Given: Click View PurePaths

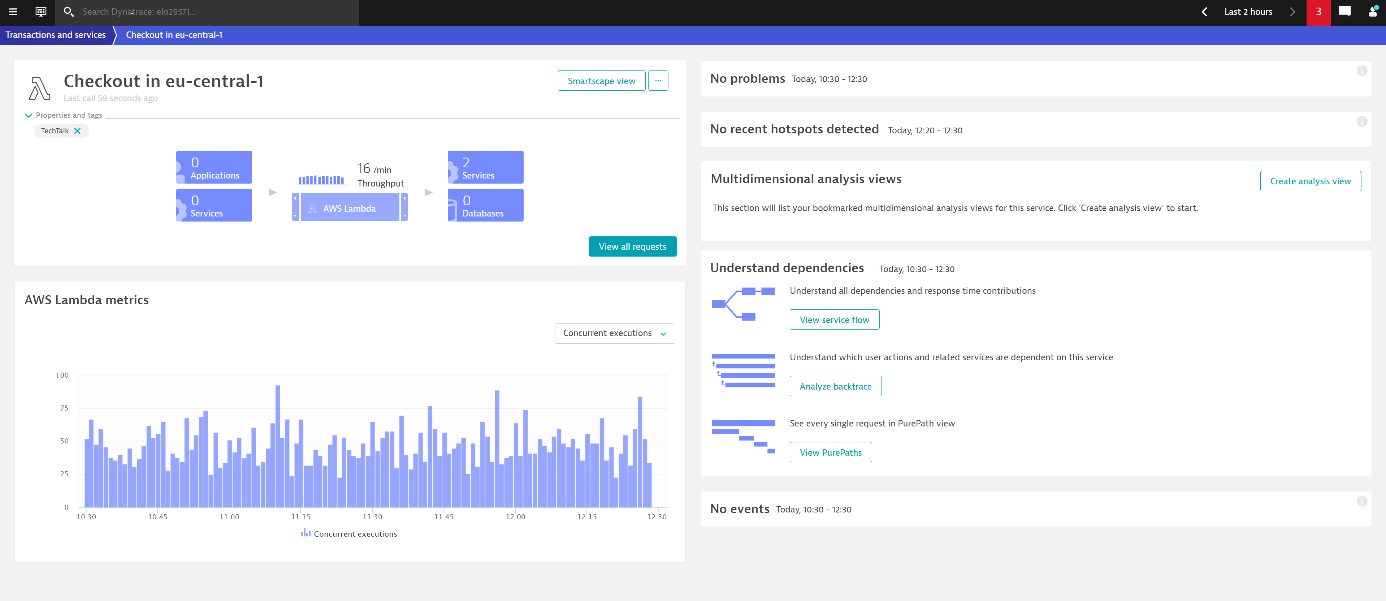Looking at the screenshot, I should (x=831, y=453).
